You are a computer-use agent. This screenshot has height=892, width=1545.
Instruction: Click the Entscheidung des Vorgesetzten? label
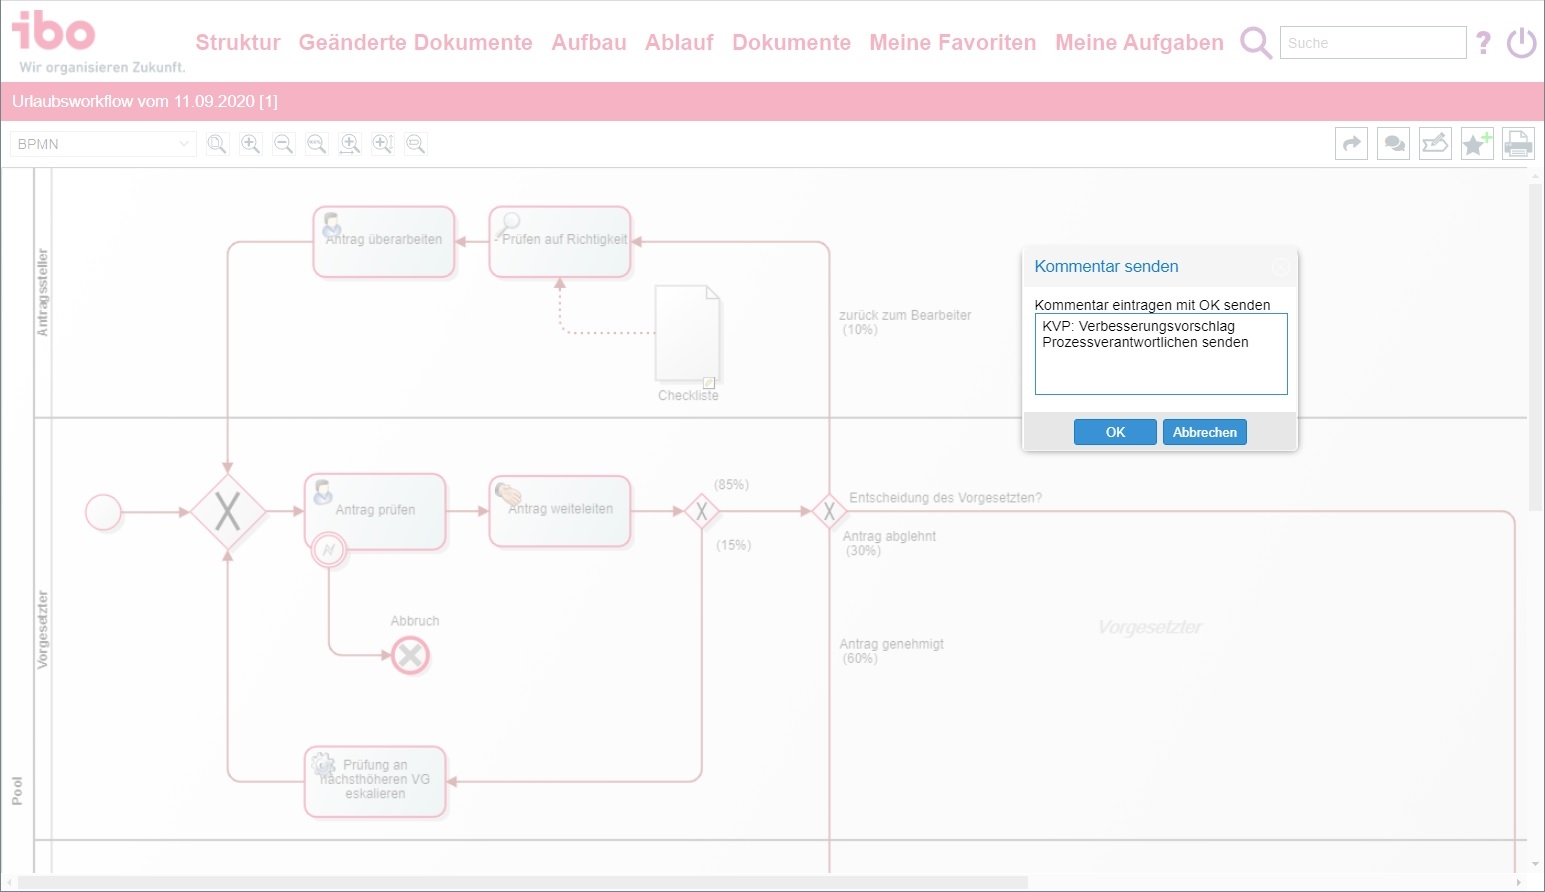point(946,498)
